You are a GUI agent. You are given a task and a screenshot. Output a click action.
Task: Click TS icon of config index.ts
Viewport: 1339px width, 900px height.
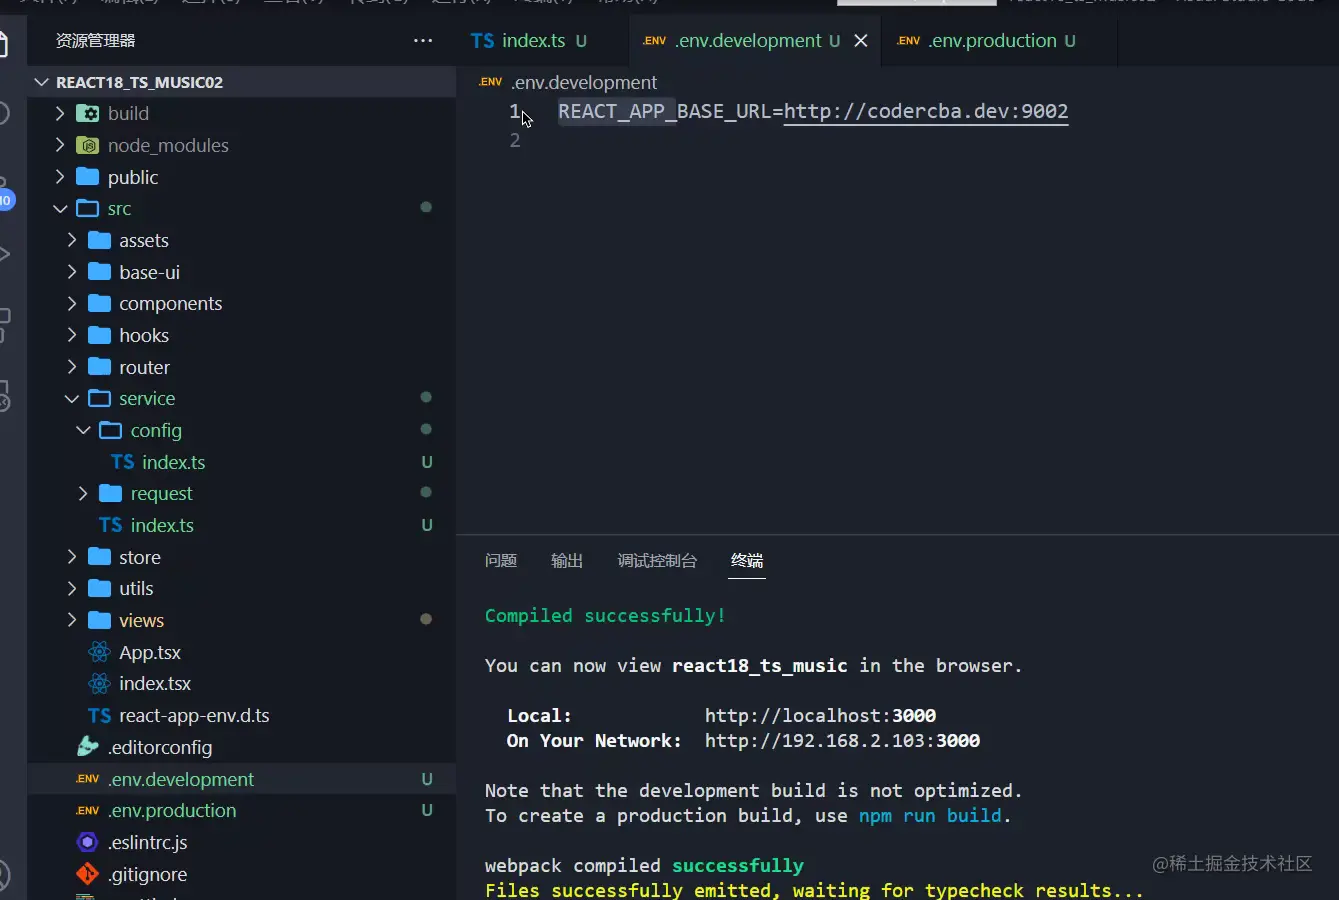pos(122,462)
